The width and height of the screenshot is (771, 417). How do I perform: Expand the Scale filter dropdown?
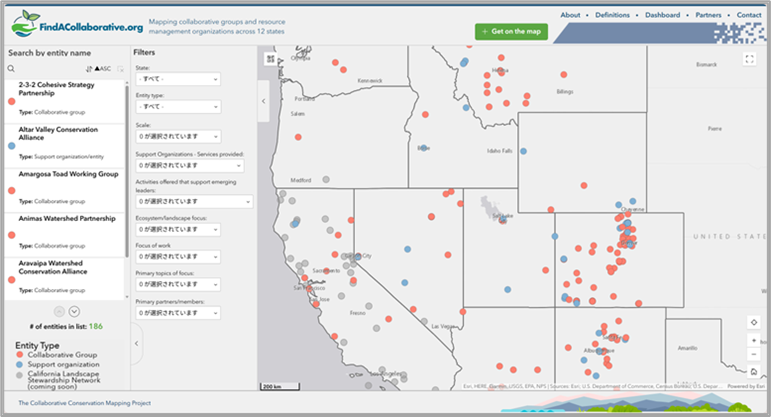[x=177, y=136]
